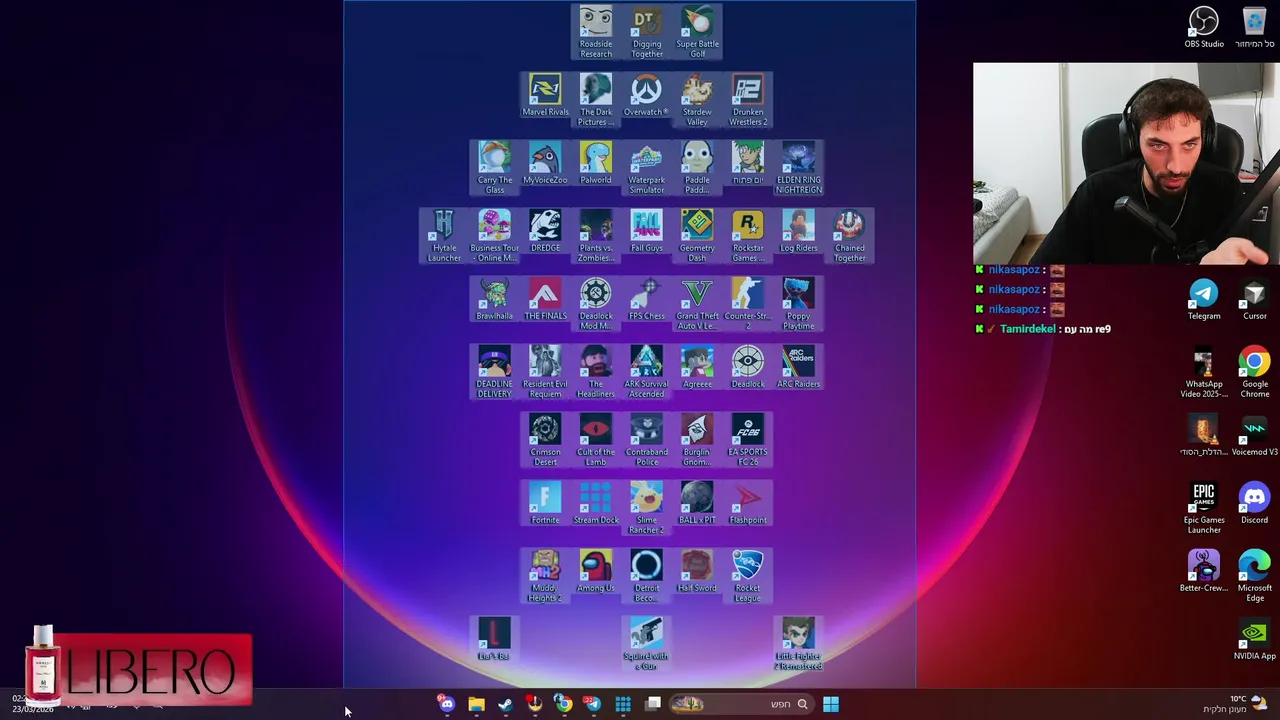Open ARK Survival Ascended shortcut
The image size is (1280, 720).
tap(647, 372)
